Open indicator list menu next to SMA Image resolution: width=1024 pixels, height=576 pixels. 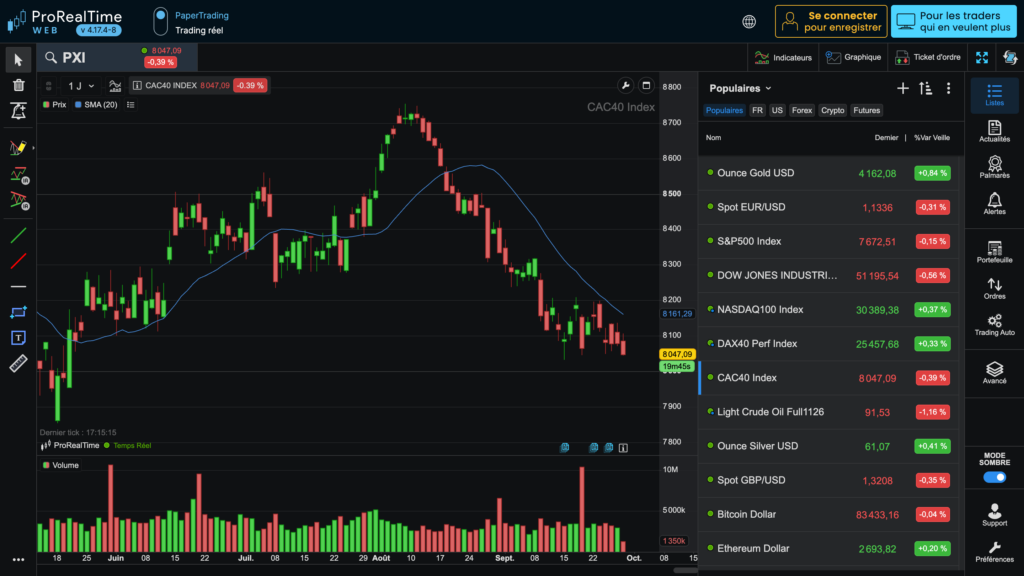(x=131, y=104)
